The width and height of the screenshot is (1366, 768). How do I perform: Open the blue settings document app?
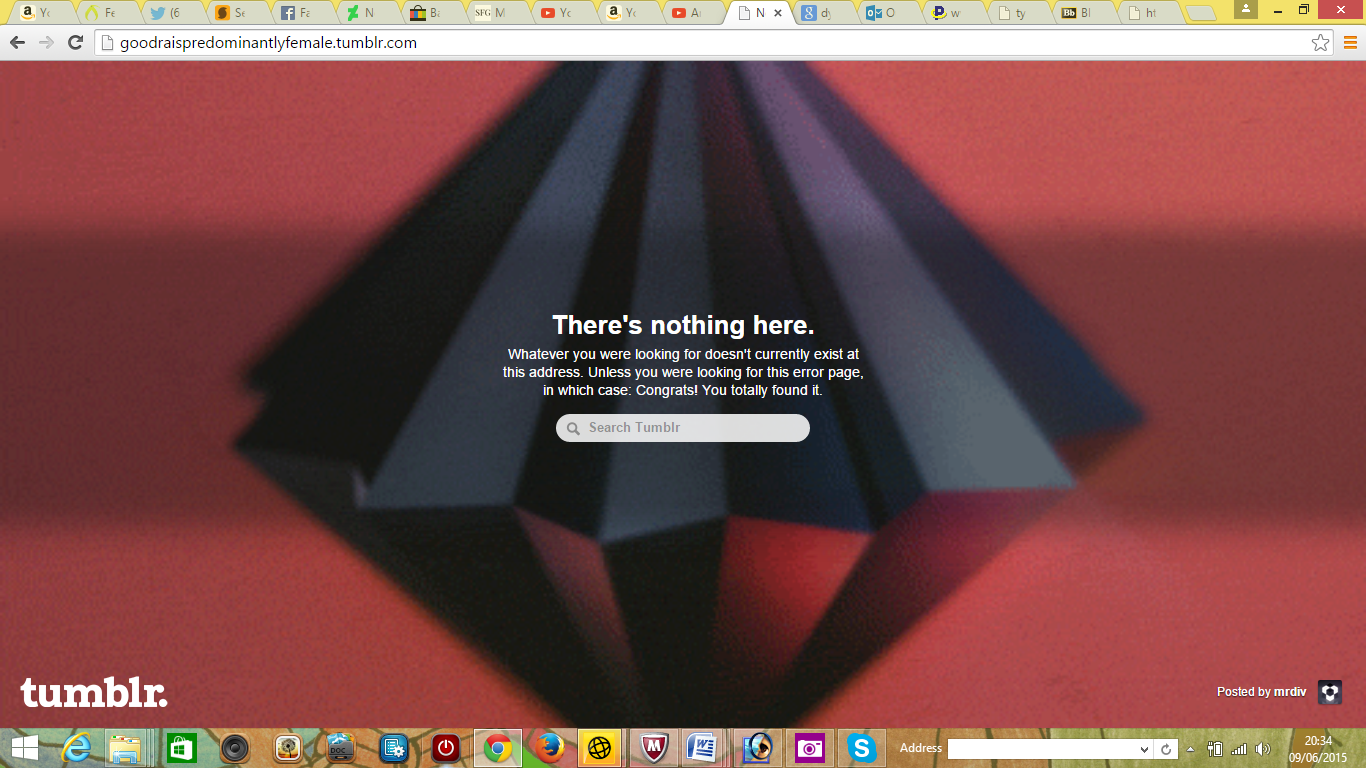point(394,748)
